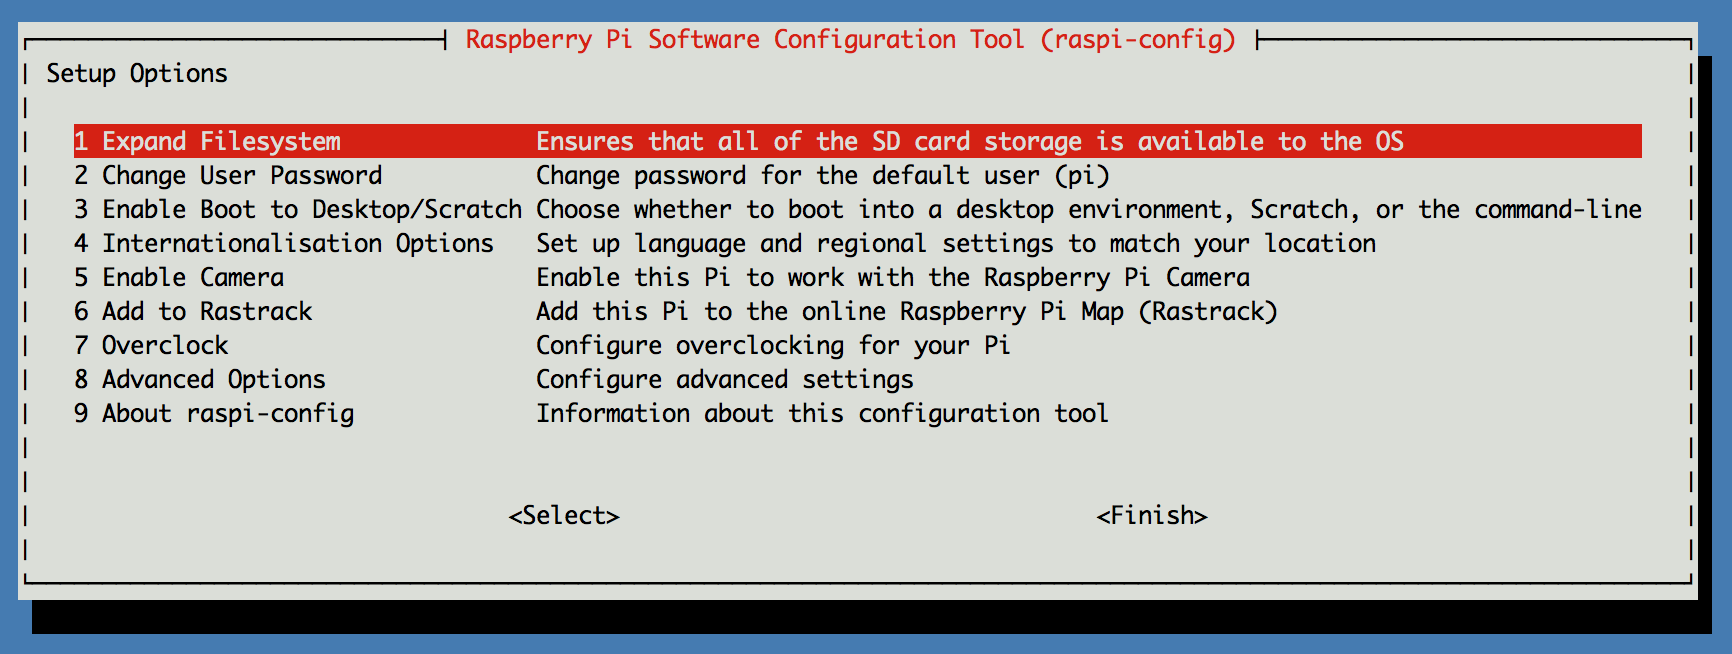Click the Setup Options heading
The height and width of the screenshot is (654, 1732).
[x=137, y=73]
